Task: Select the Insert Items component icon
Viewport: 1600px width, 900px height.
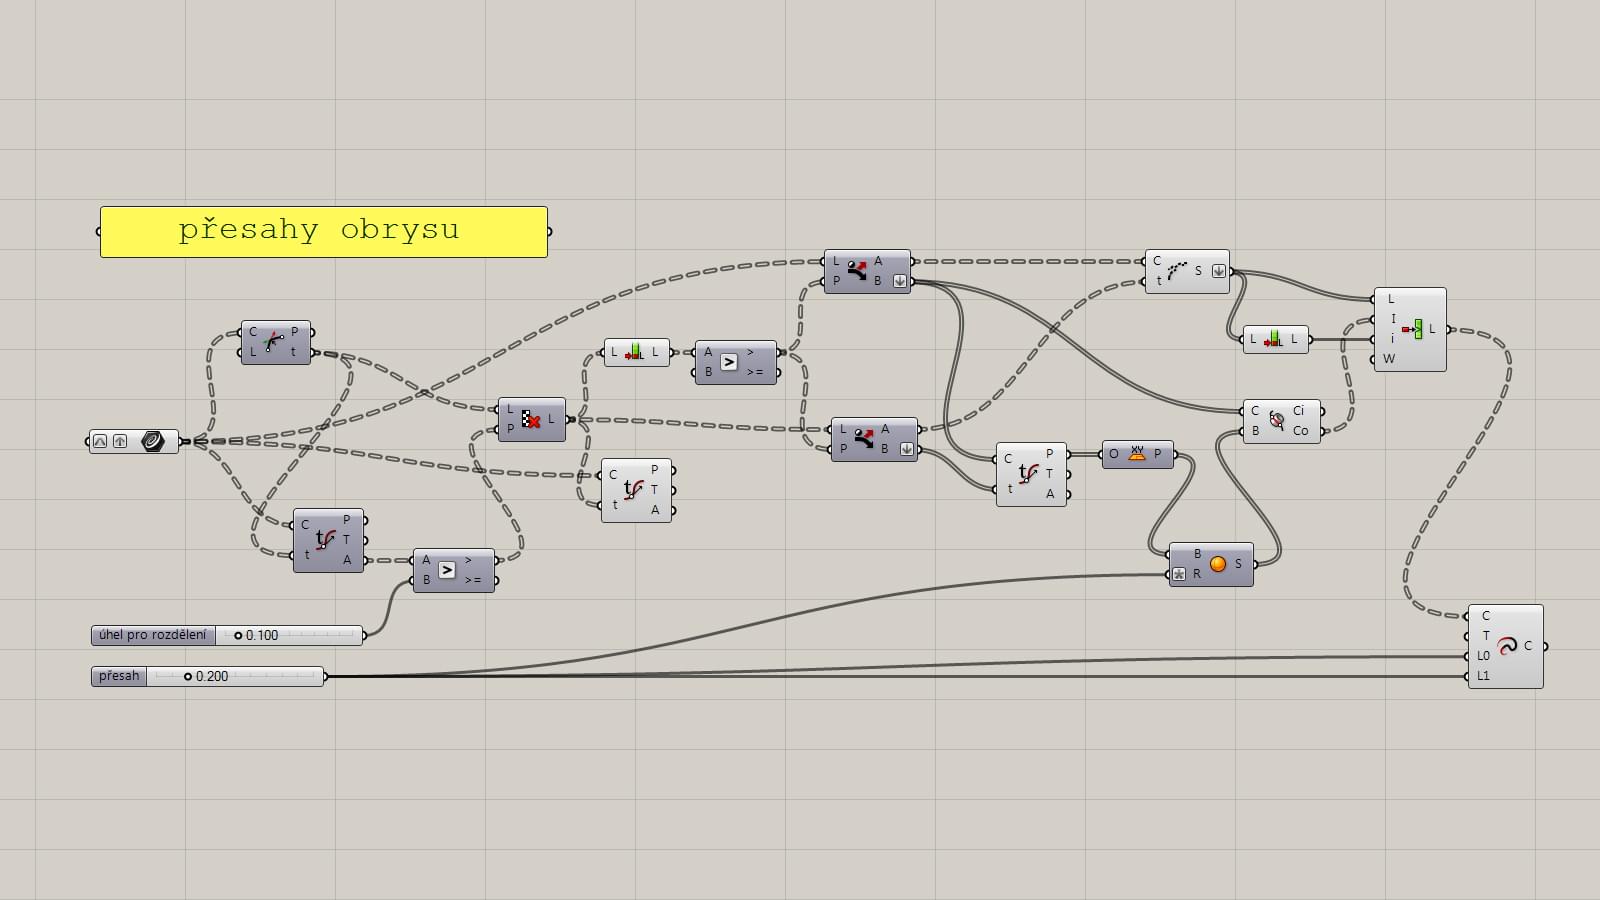Action: 1412,329
